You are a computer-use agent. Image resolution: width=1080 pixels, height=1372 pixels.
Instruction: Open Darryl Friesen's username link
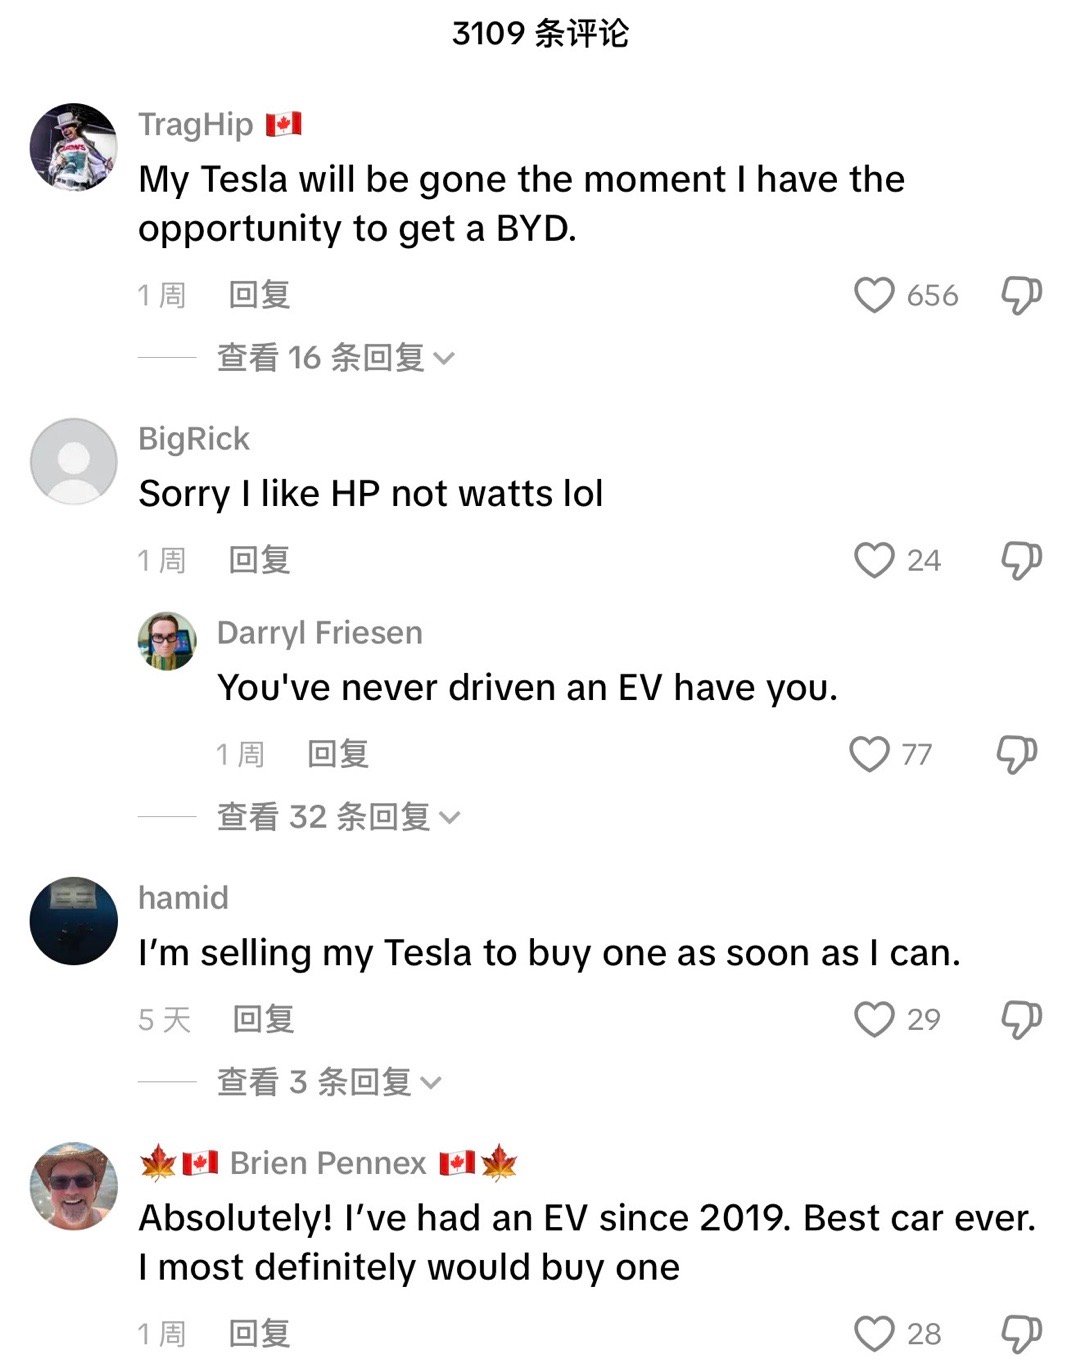coord(319,633)
